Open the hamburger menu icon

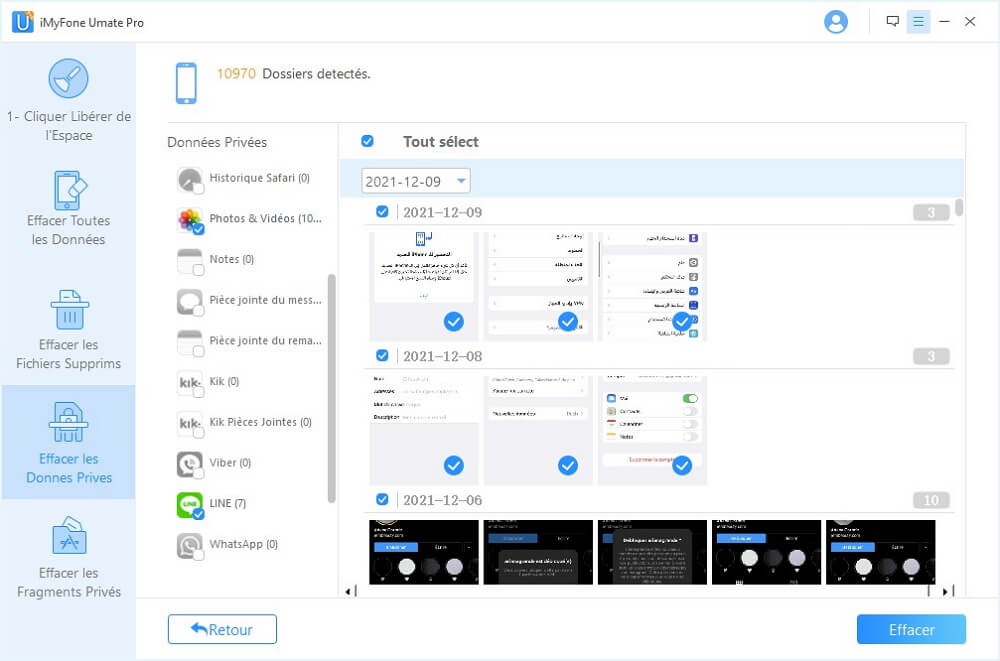(x=918, y=22)
